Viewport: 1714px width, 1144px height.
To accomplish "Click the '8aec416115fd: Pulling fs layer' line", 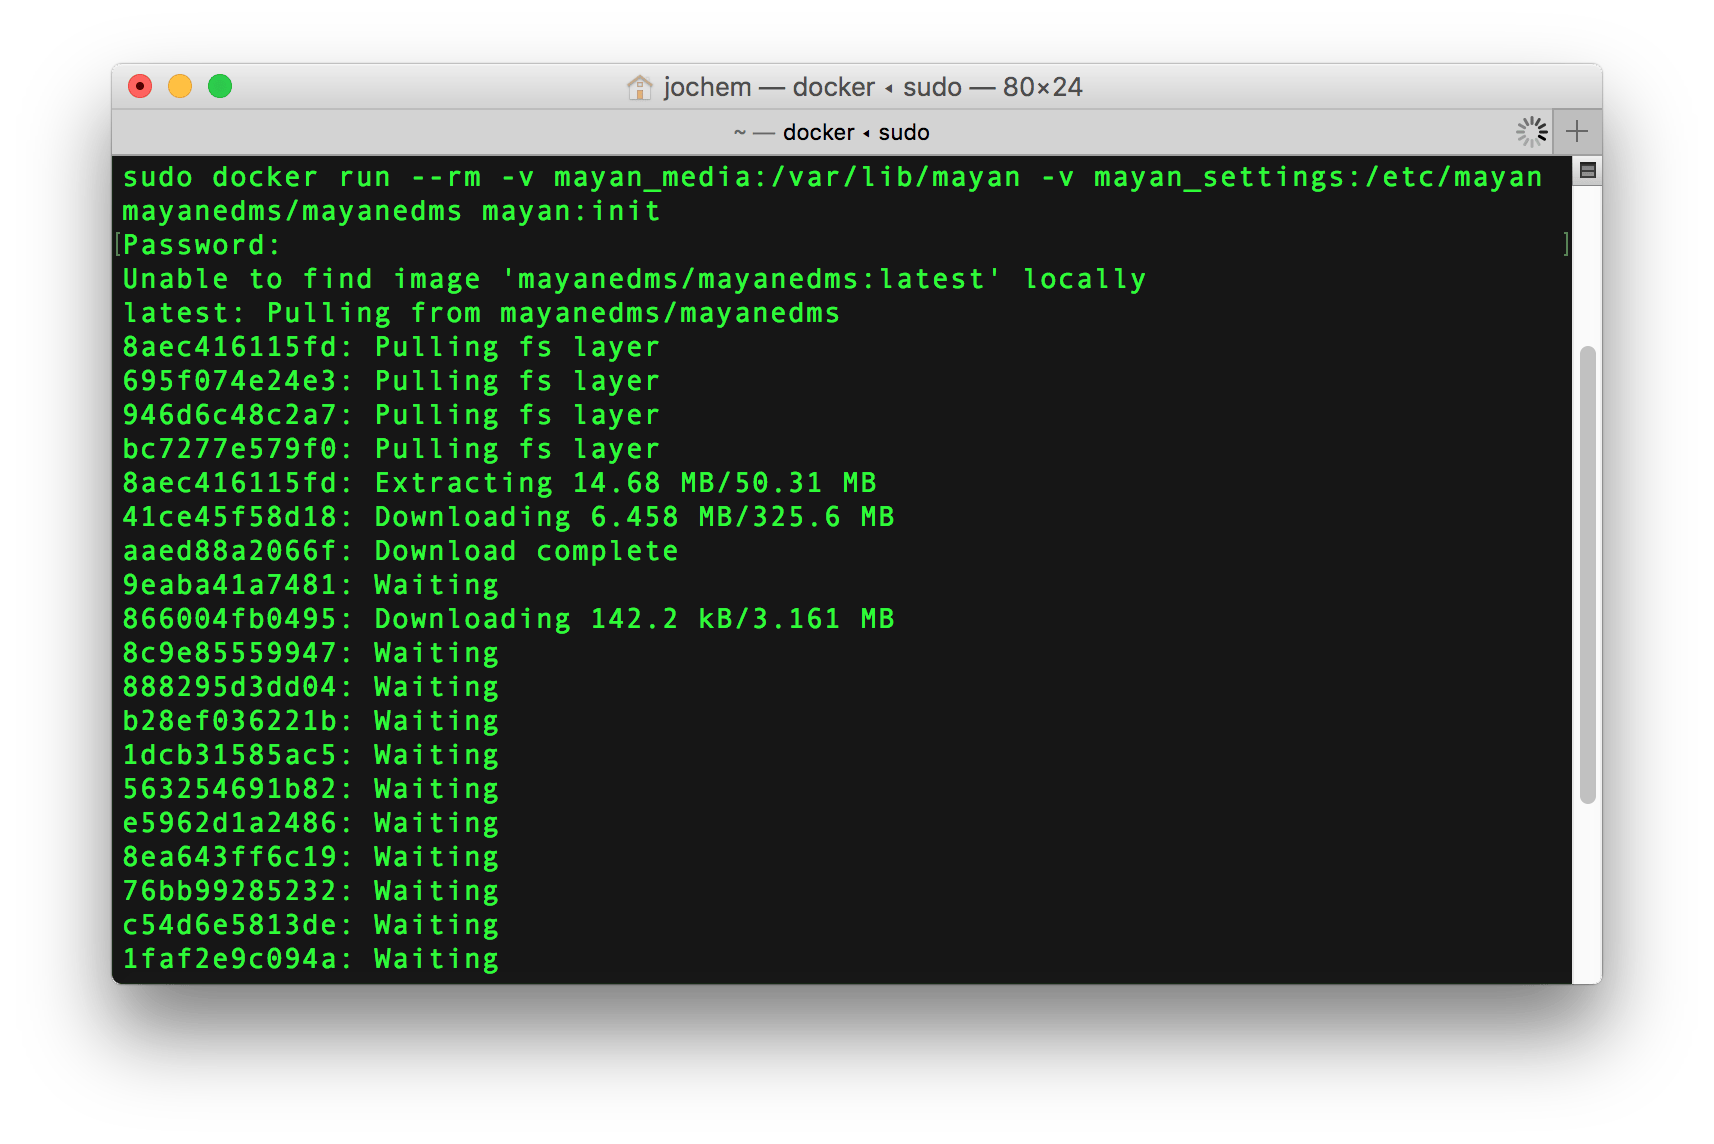I will [x=391, y=347].
